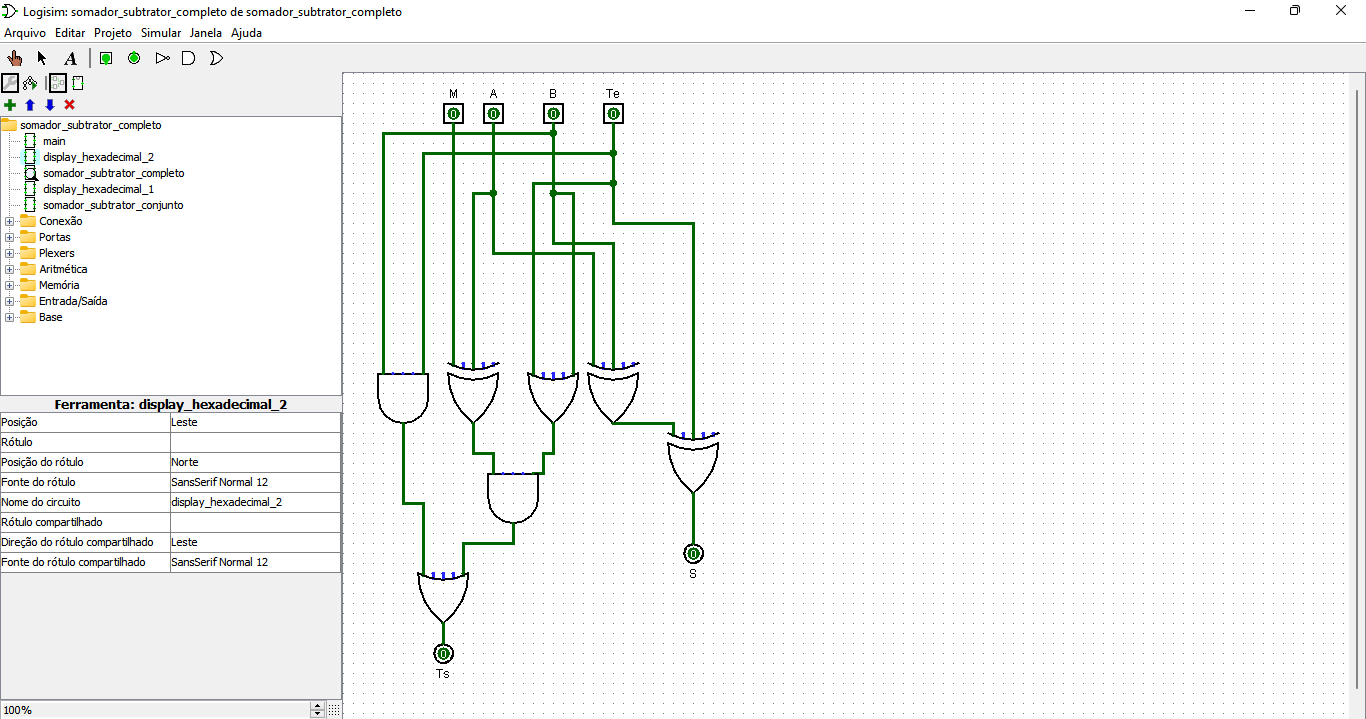This screenshot has height=719, width=1366.
Task: Show simulation hierarchy tree icon
Action: click(30, 83)
